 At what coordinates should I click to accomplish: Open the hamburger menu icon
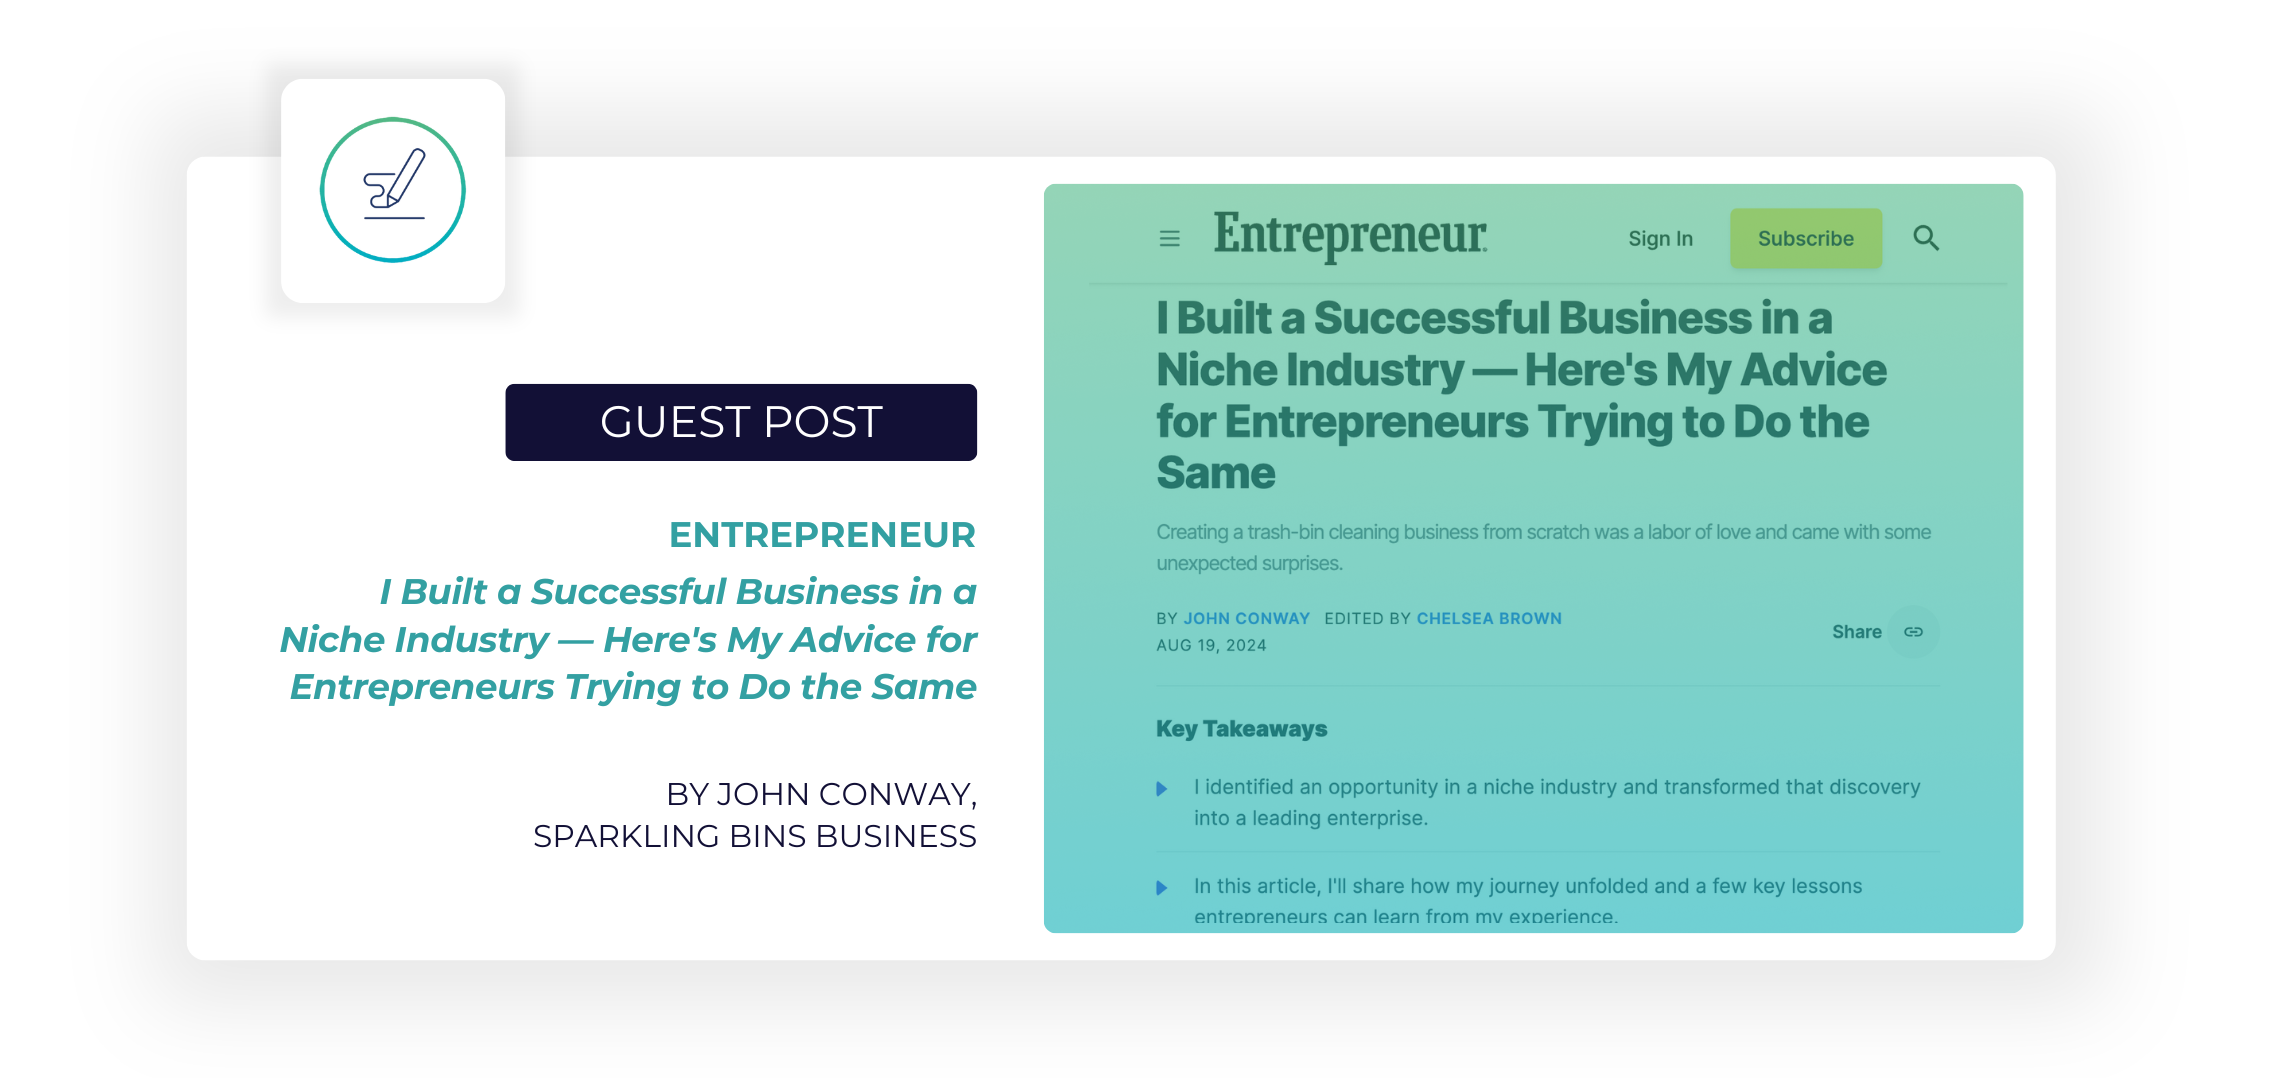click(x=1169, y=239)
